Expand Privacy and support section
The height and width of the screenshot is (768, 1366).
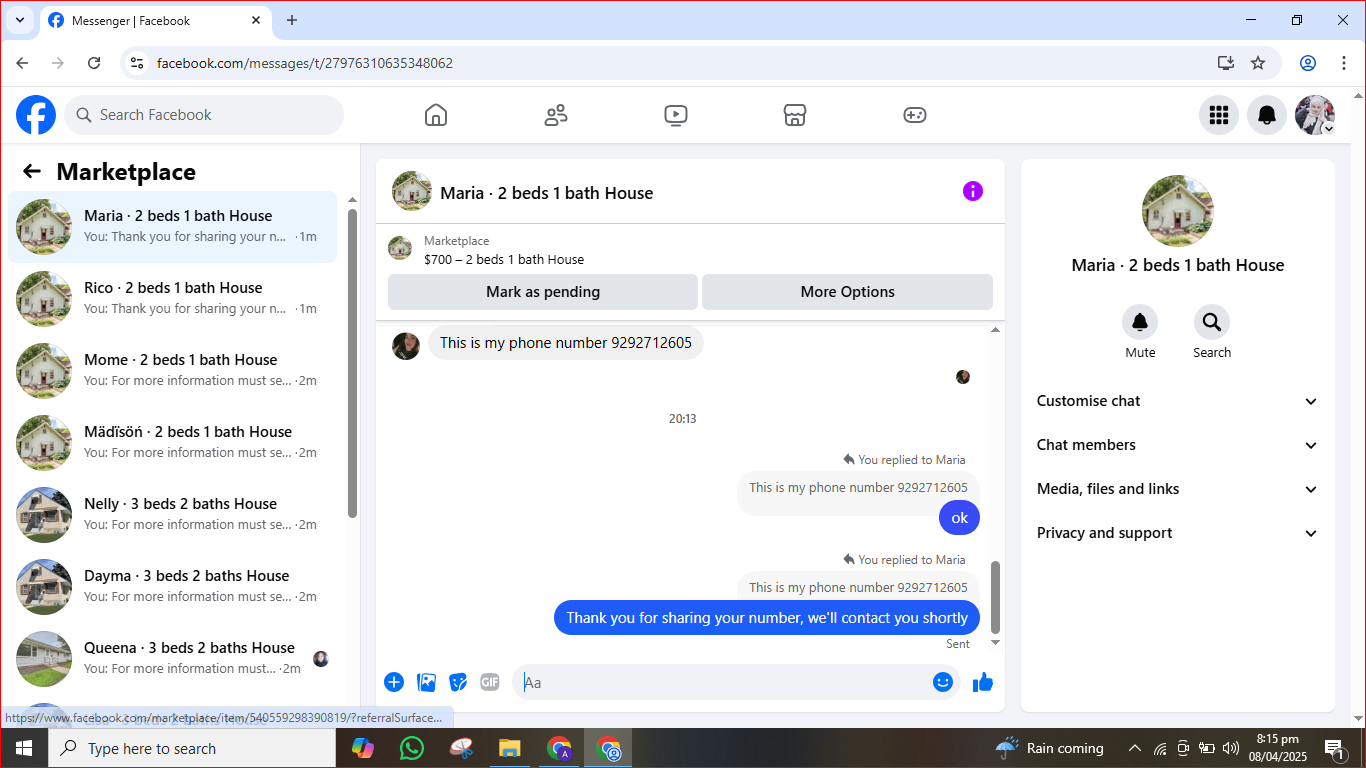1177,533
